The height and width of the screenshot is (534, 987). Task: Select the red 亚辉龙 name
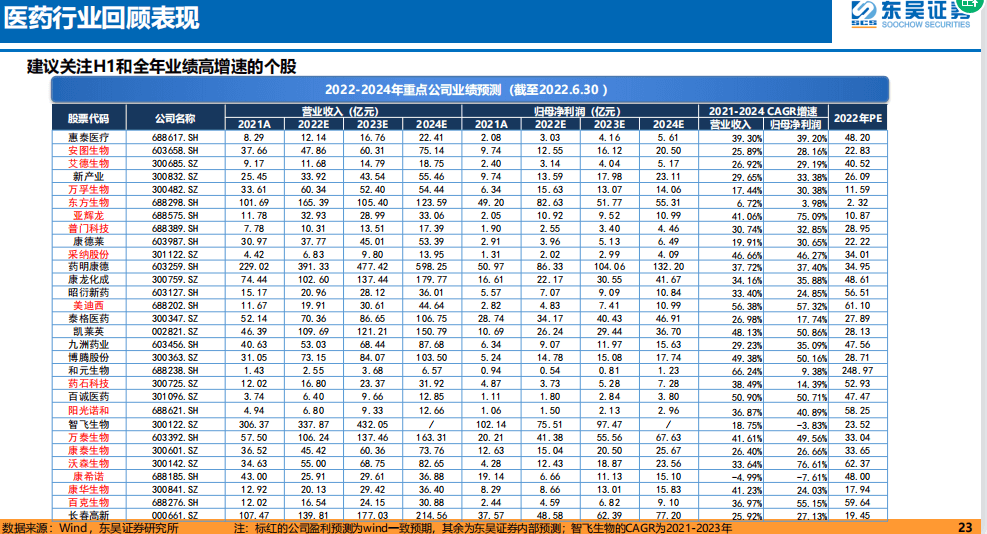click(89, 215)
